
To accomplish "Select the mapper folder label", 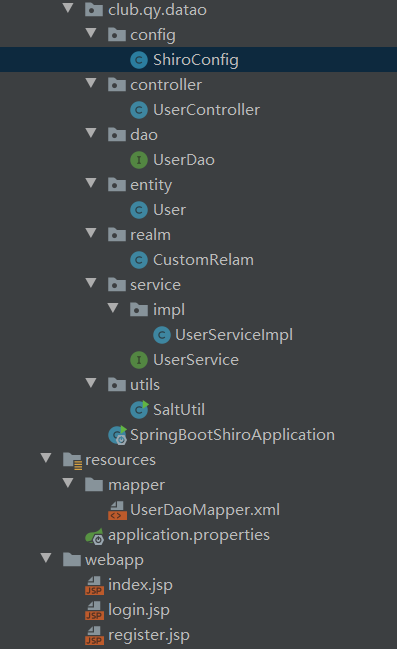I will tap(136, 486).
